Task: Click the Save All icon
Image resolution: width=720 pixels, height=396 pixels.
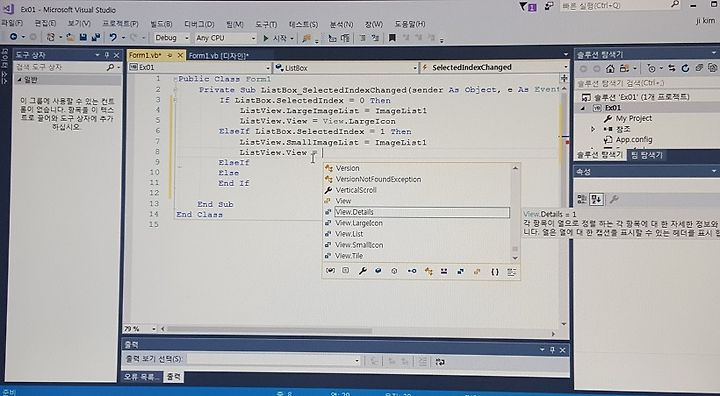Action: (96, 38)
